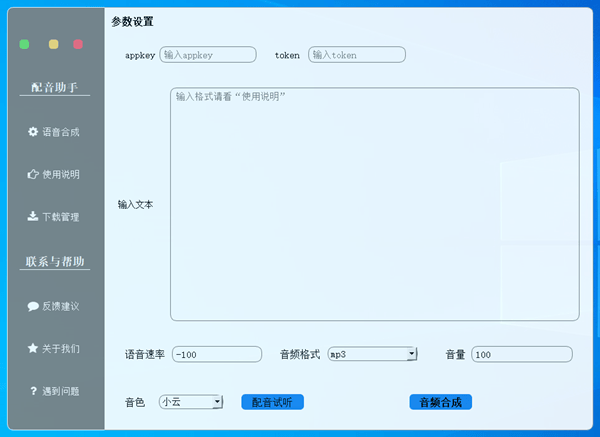Image resolution: width=600 pixels, height=437 pixels.
Task: Open the 语音合成 sidebar item
Action: click(x=54, y=132)
